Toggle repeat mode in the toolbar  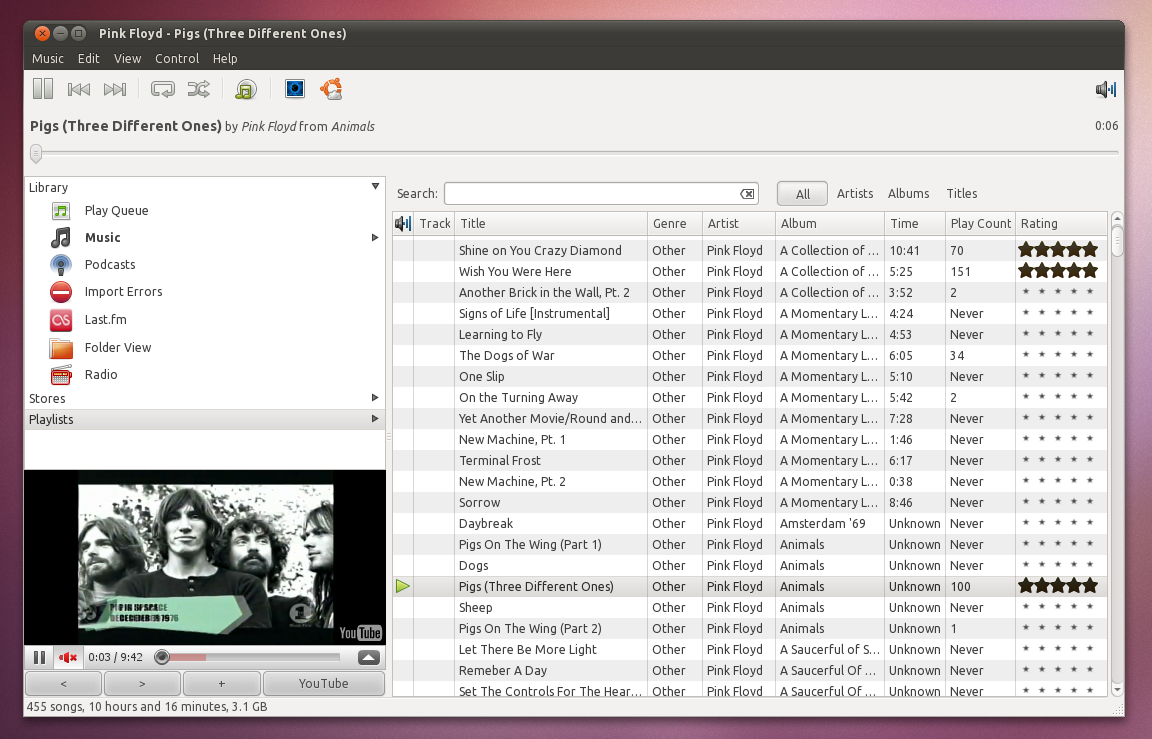coord(162,89)
